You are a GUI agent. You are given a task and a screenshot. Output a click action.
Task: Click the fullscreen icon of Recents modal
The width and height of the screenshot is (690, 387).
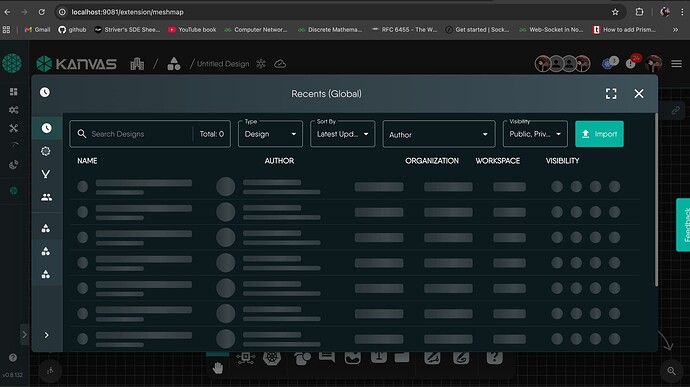[x=611, y=94]
